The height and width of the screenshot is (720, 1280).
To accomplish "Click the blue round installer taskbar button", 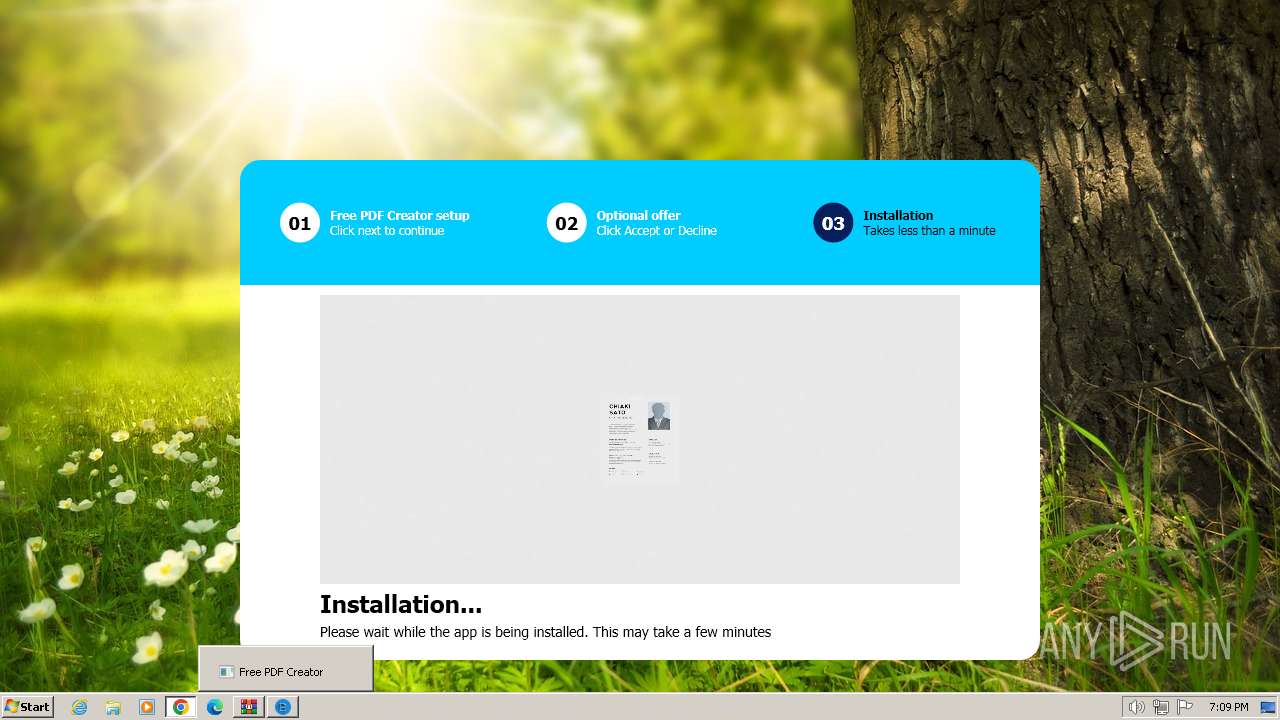I will coord(283,707).
